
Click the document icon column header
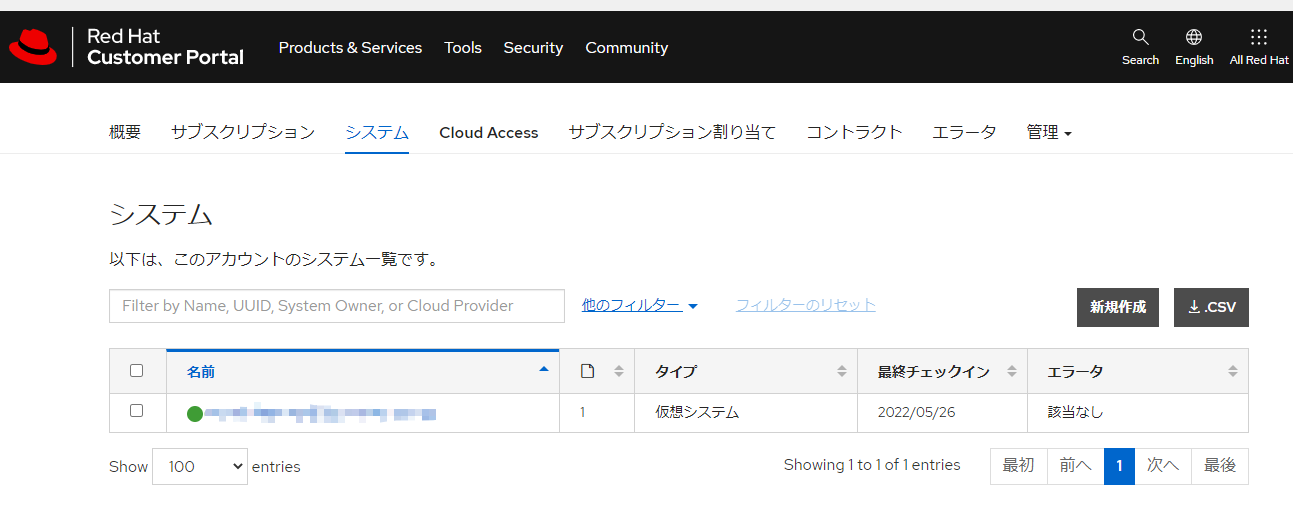(588, 371)
